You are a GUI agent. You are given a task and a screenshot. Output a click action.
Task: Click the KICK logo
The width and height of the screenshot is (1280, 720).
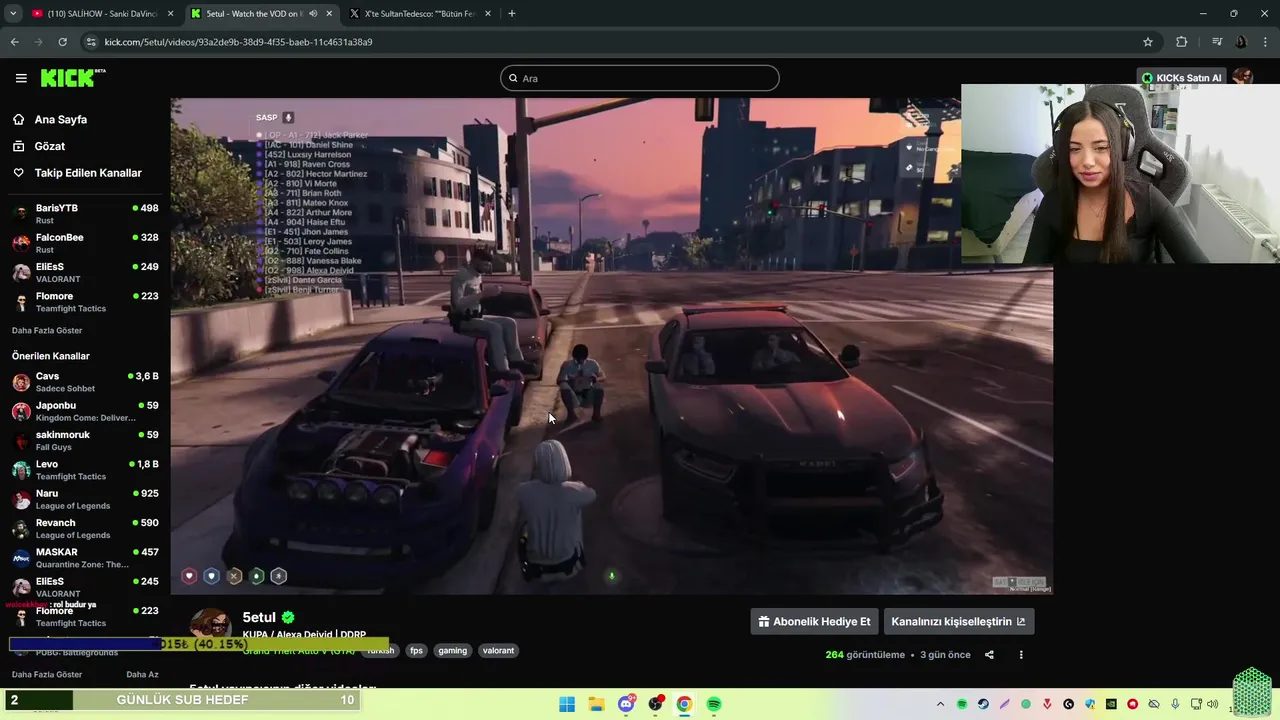pyautogui.click(x=73, y=78)
